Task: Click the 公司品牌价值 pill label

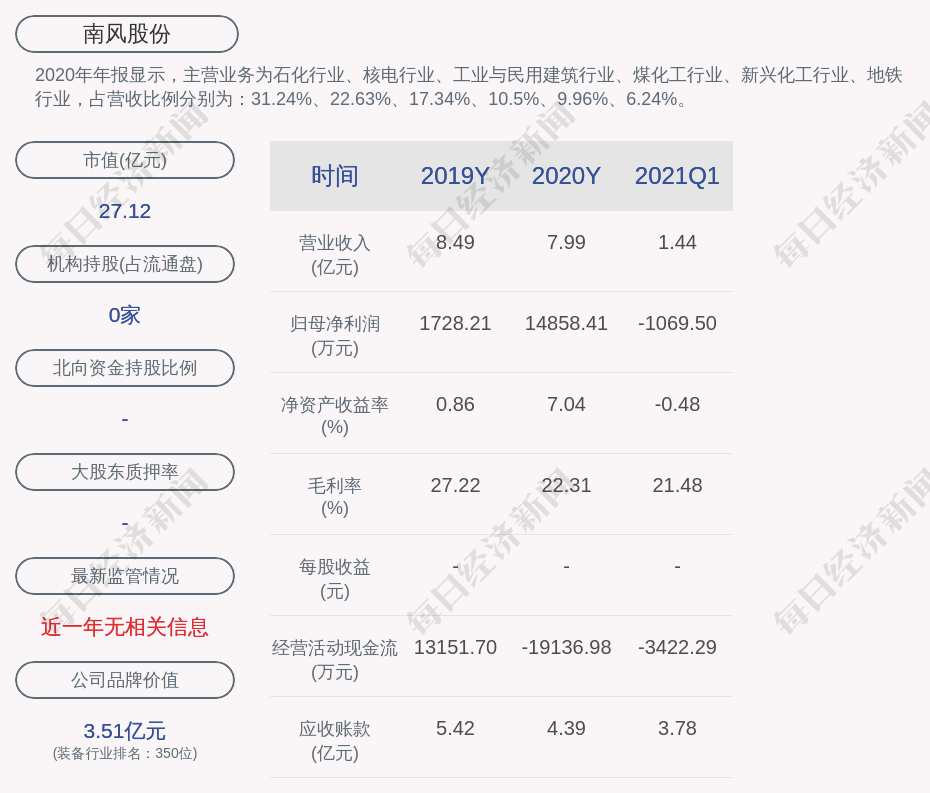Action: tap(125, 680)
